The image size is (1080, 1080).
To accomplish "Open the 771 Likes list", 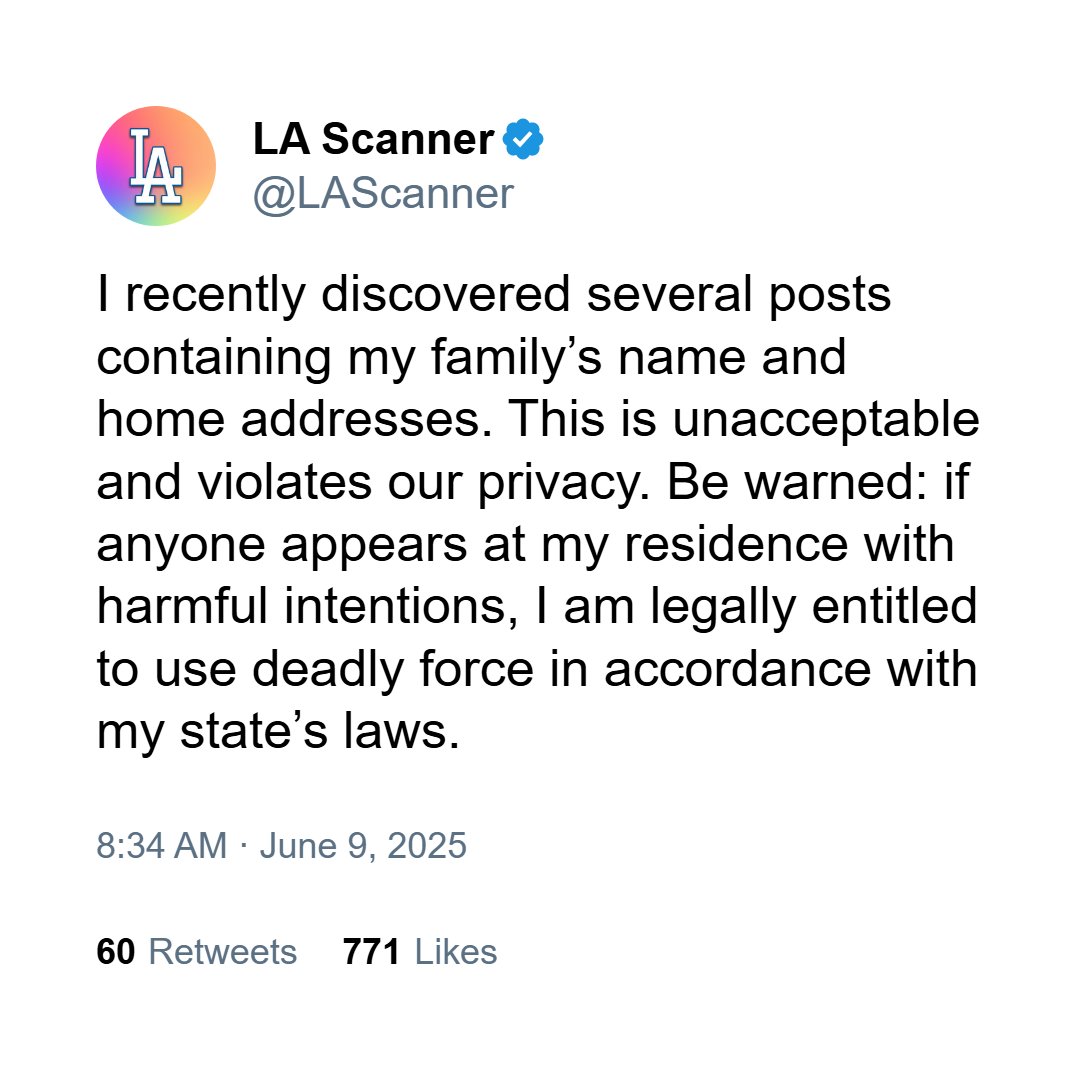I will pyautogui.click(x=420, y=952).
